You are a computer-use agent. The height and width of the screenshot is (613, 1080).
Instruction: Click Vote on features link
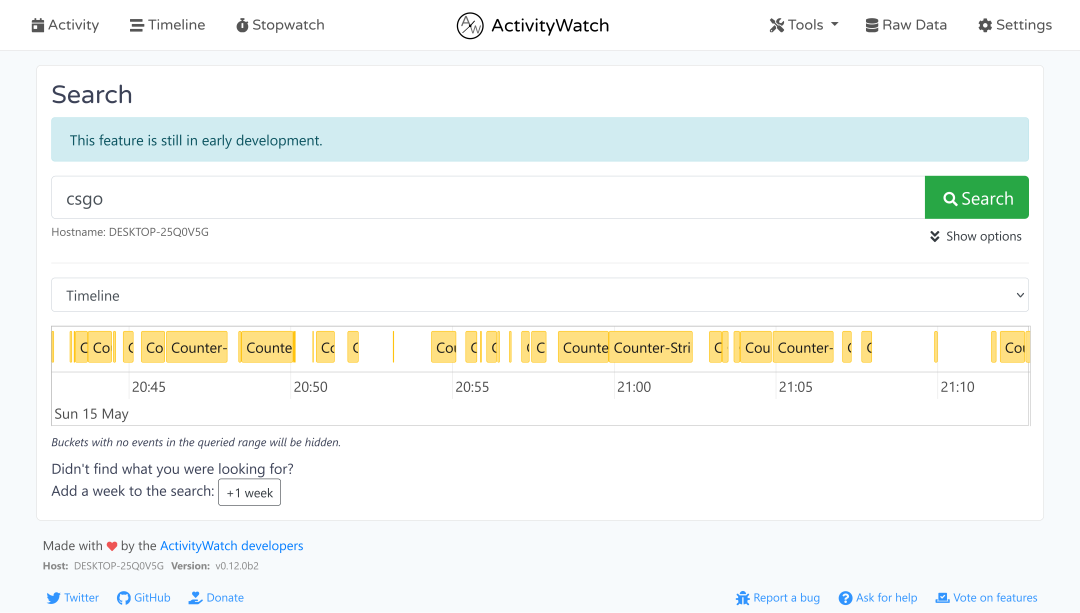tap(986, 598)
